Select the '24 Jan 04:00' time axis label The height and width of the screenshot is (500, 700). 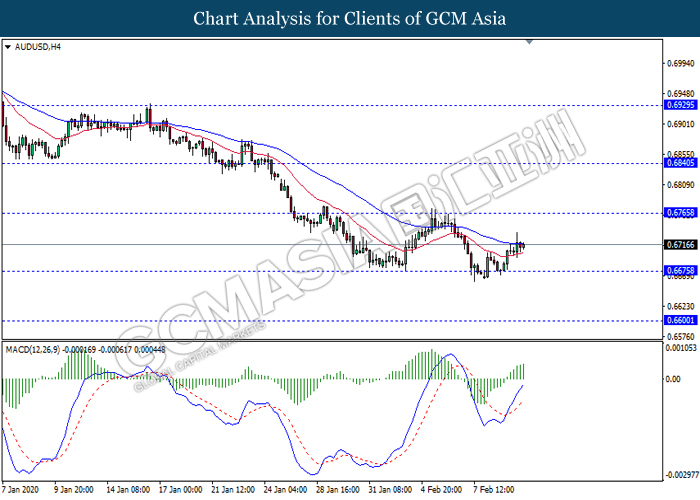[x=287, y=490]
